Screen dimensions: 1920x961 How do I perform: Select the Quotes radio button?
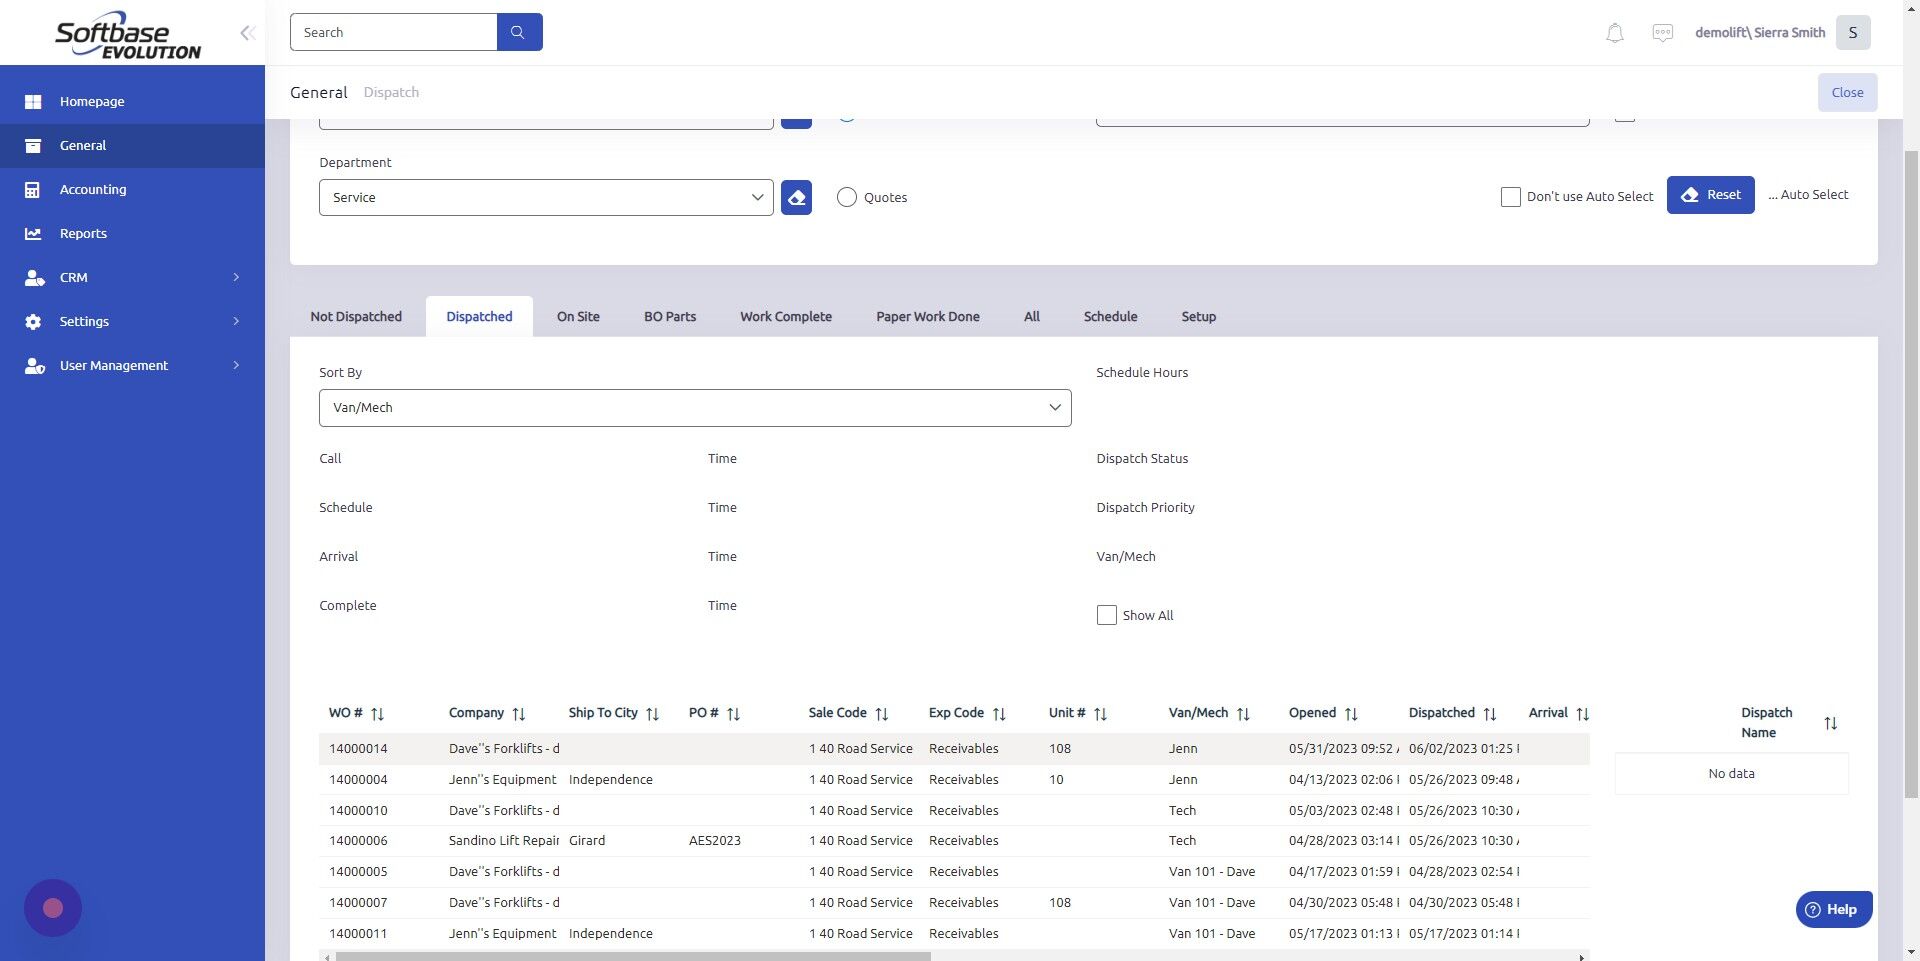(847, 197)
